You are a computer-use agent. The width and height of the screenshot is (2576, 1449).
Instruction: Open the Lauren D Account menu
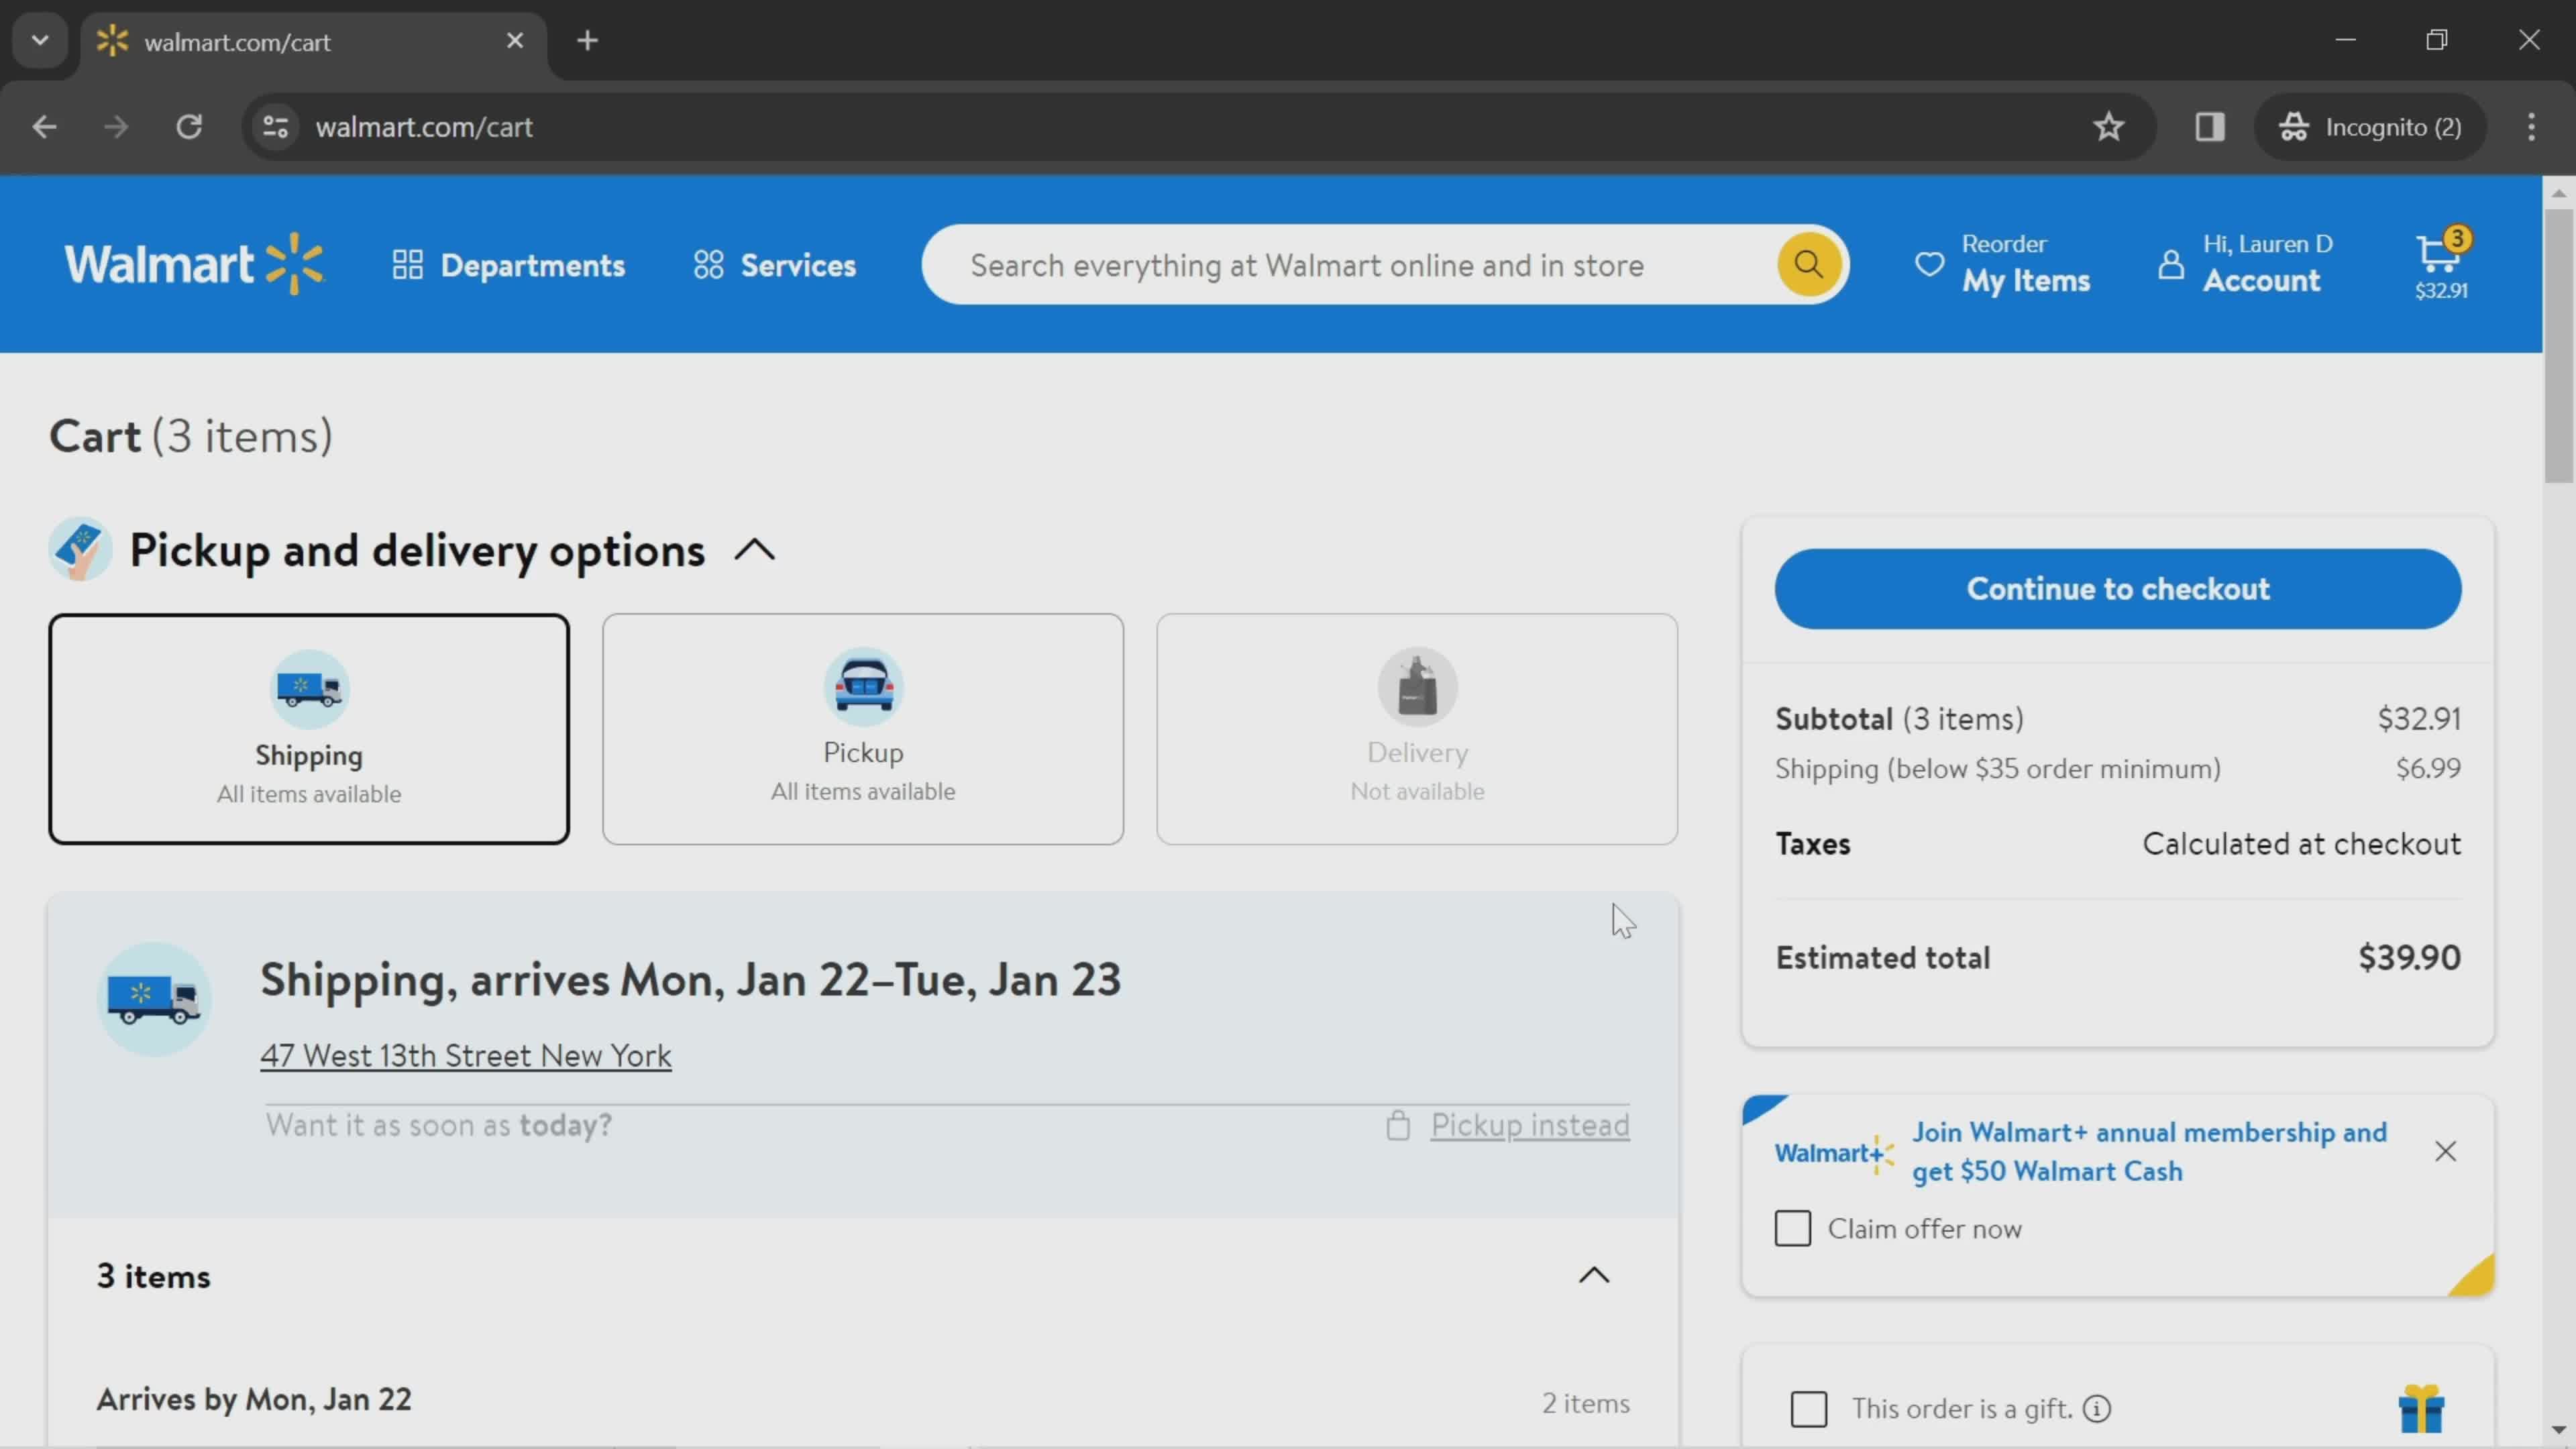point(2245,264)
